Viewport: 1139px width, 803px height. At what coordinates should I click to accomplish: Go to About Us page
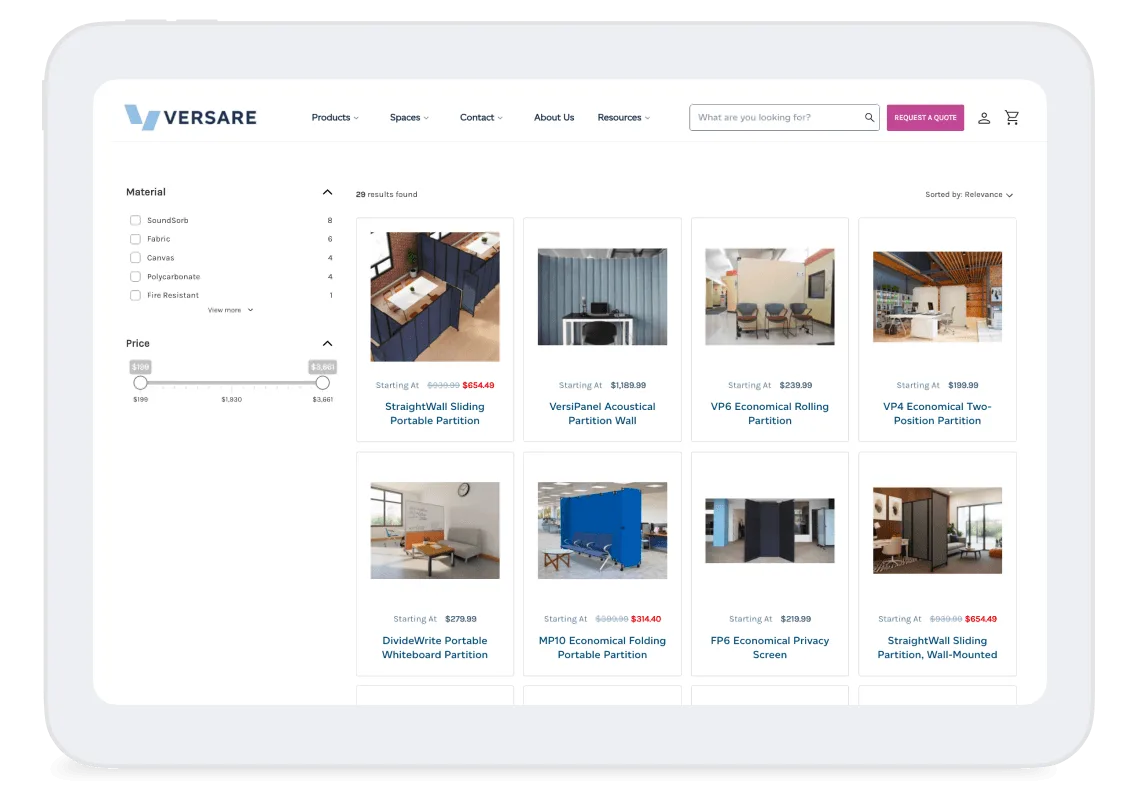pos(554,118)
